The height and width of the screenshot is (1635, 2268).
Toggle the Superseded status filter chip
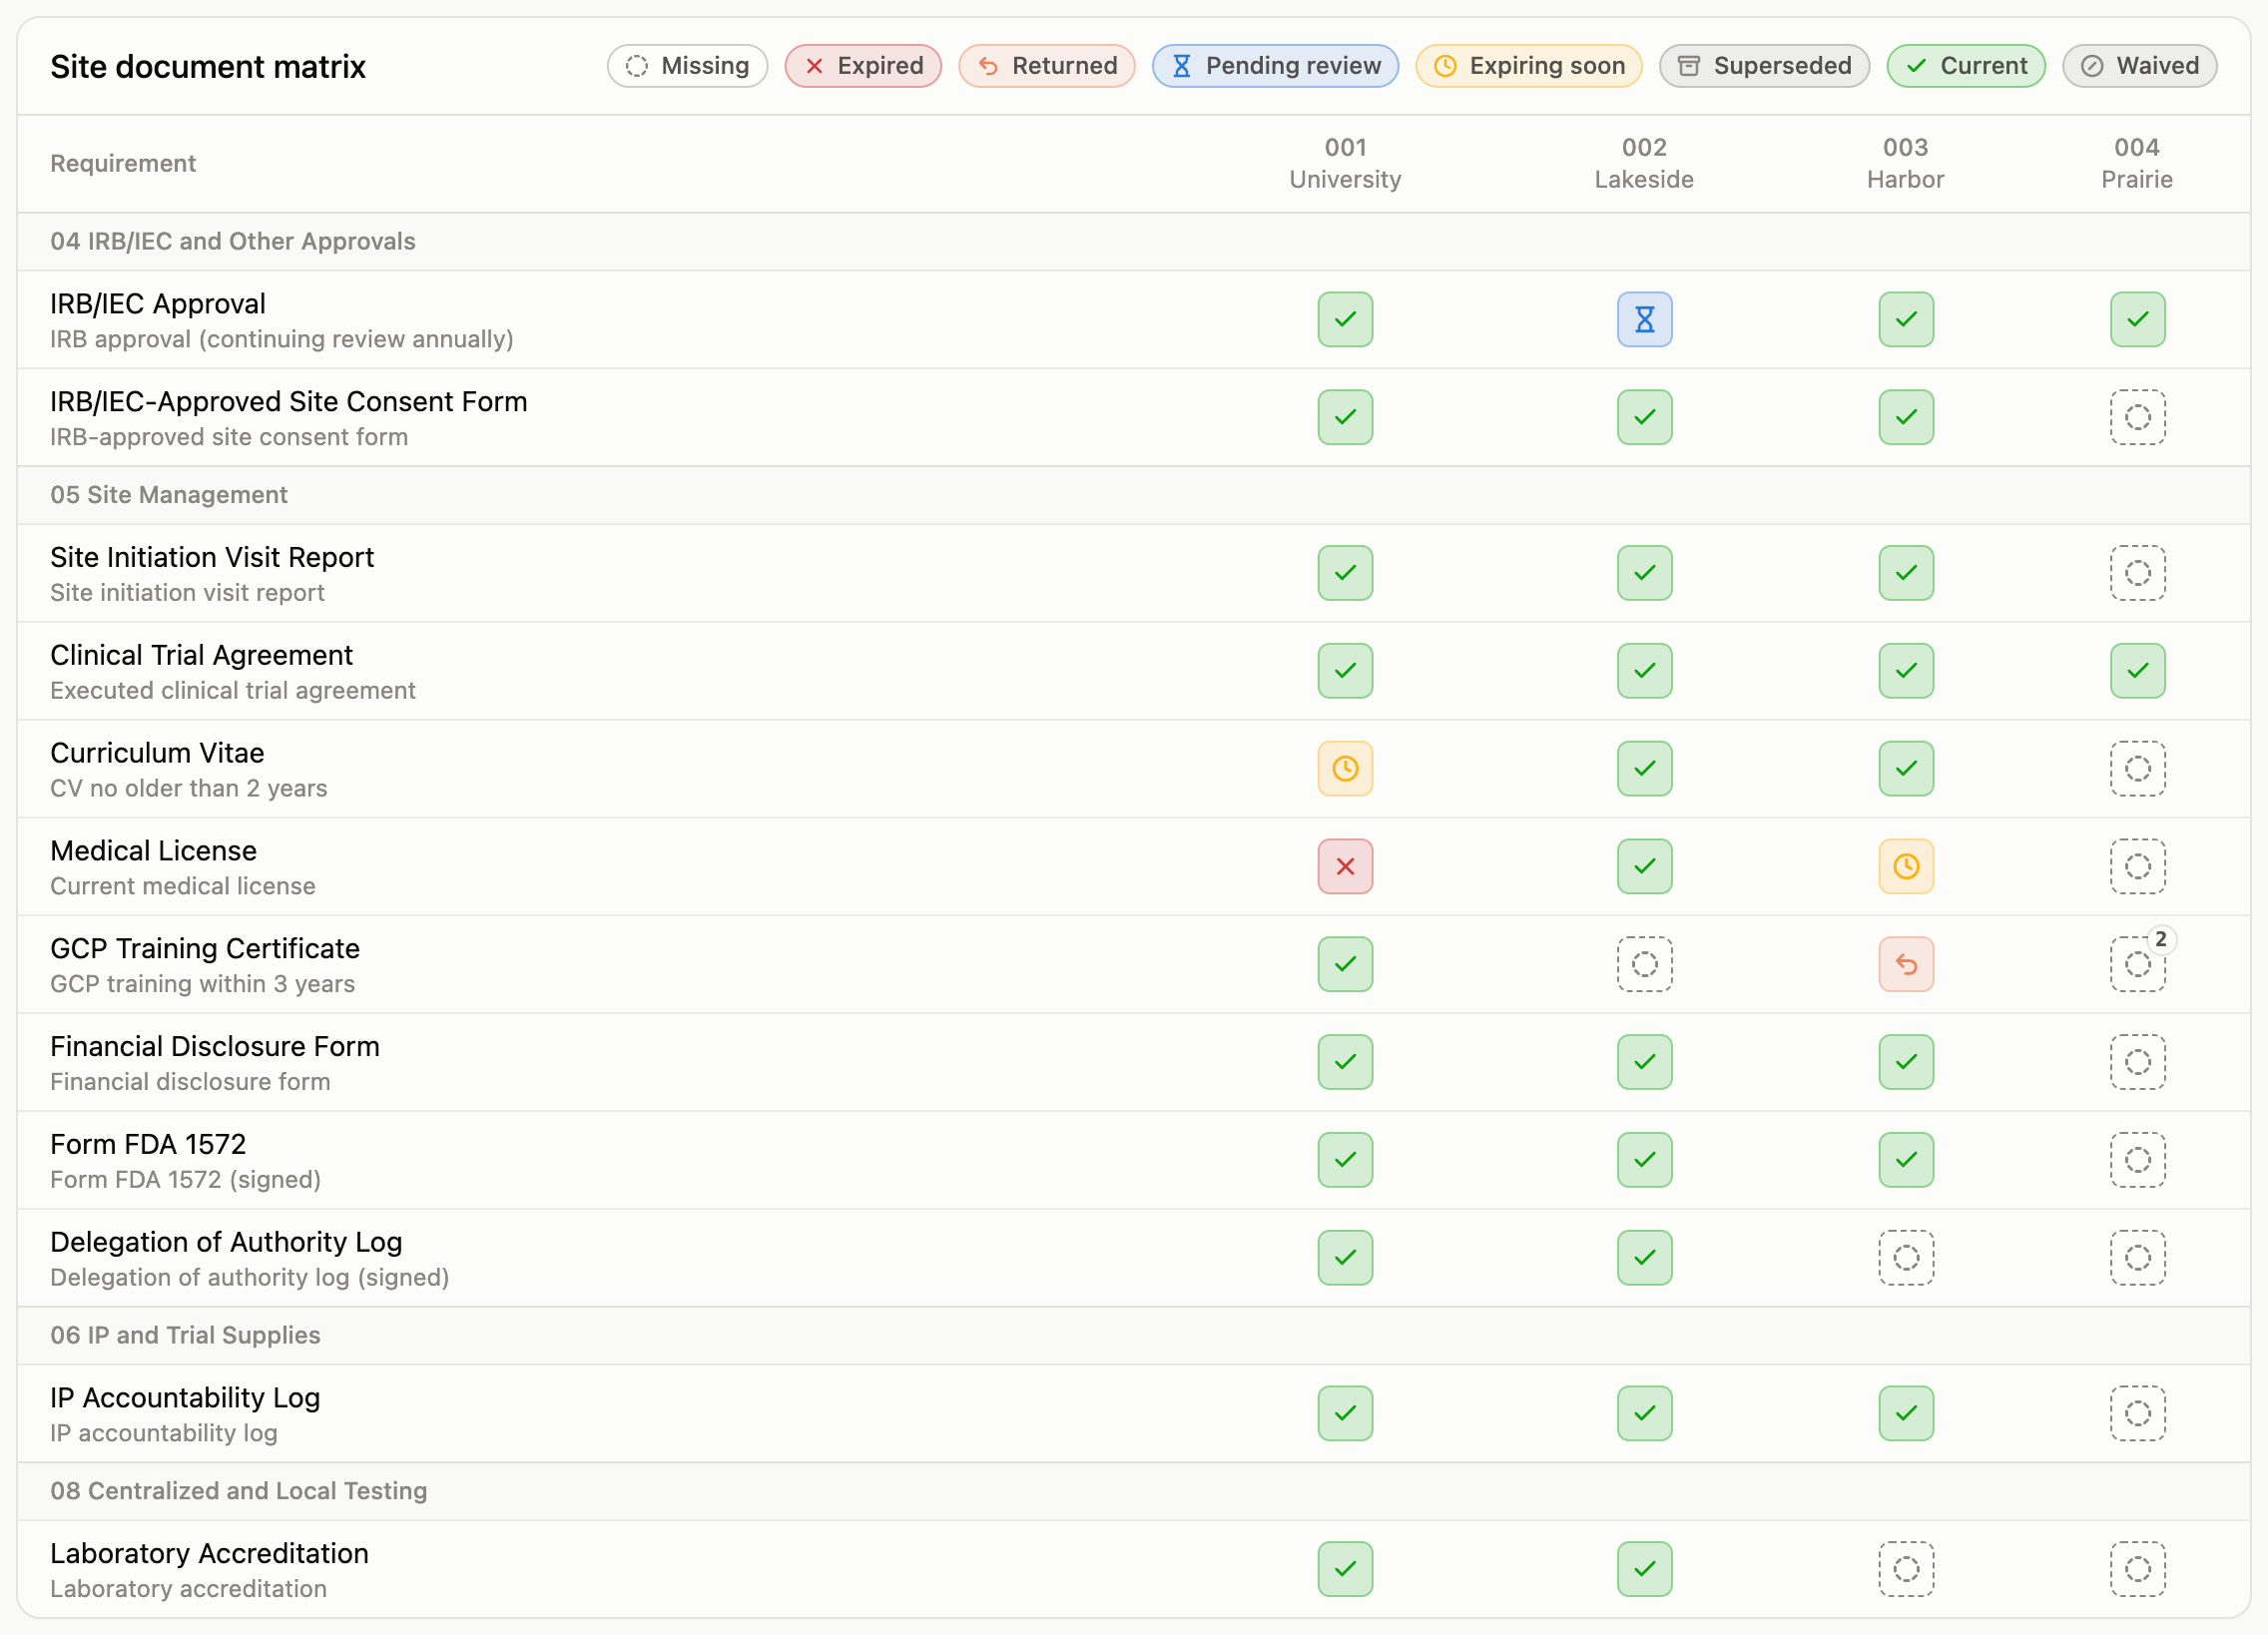pyautogui.click(x=1764, y=66)
